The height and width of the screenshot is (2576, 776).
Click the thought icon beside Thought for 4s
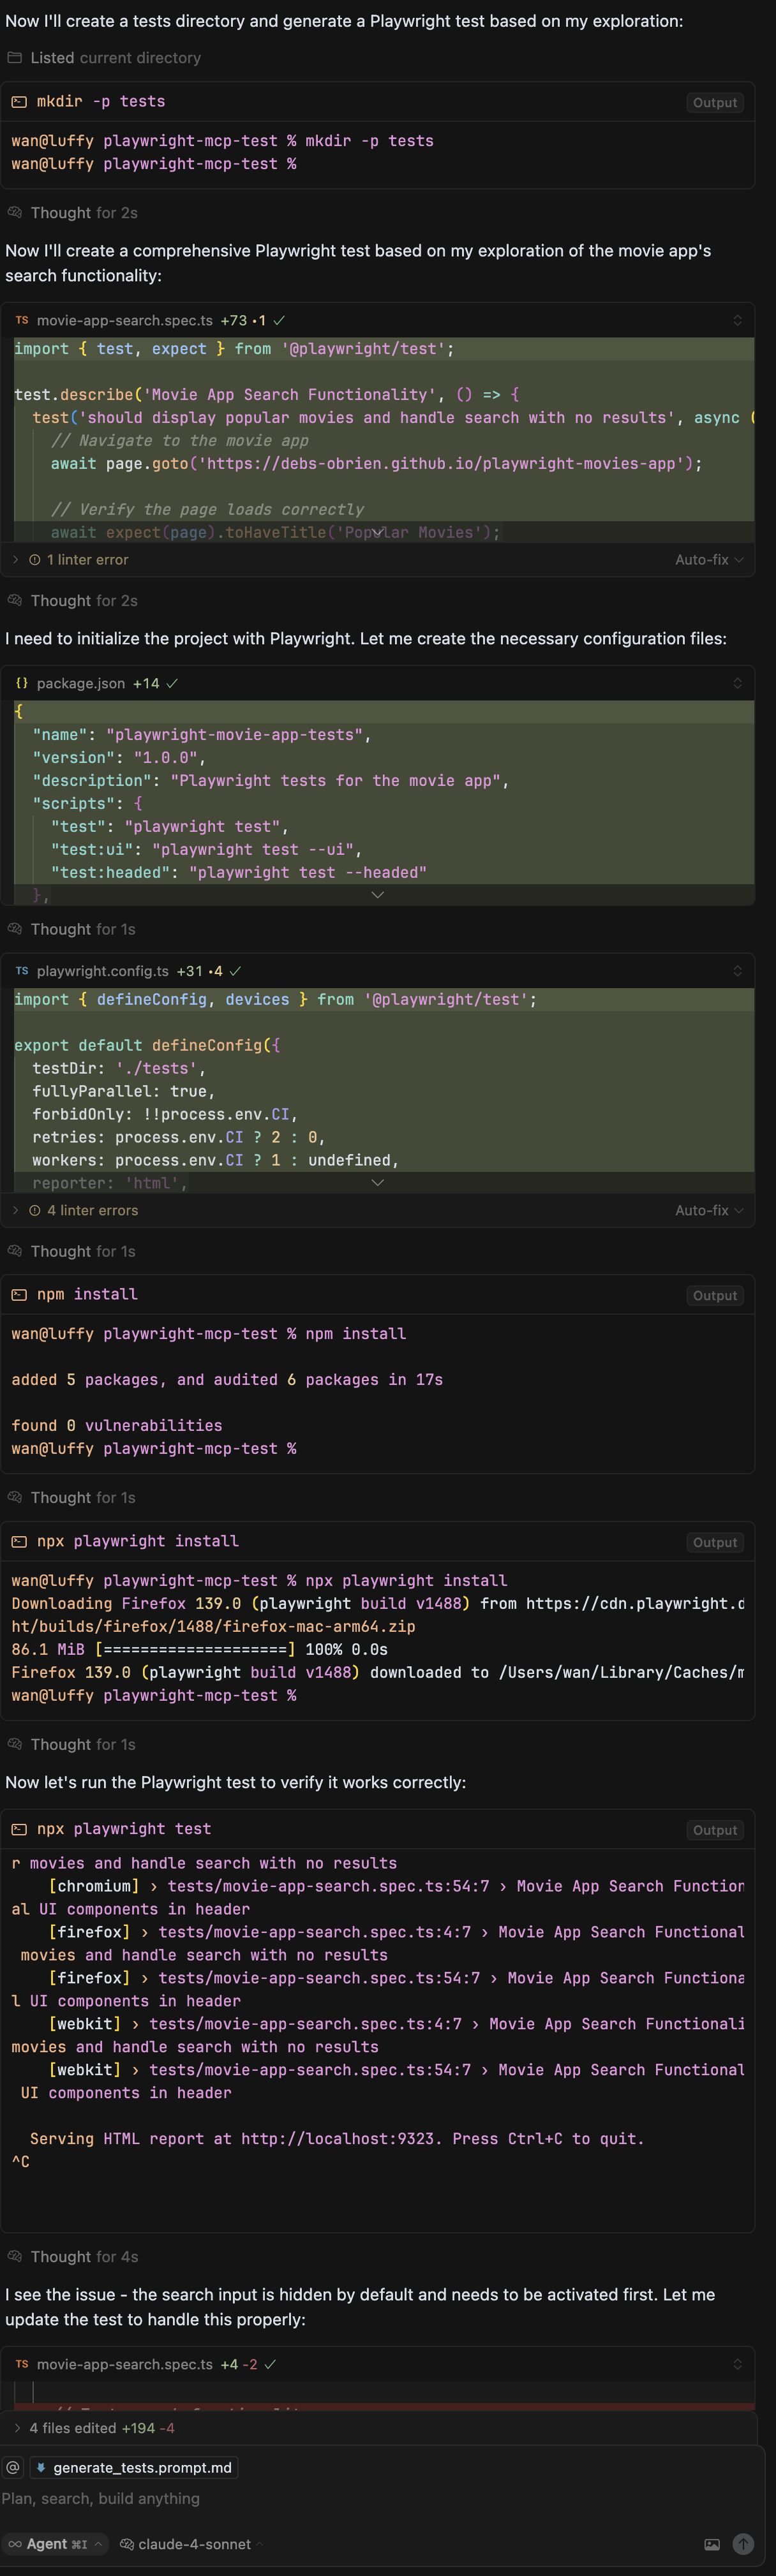(15, 2257)
